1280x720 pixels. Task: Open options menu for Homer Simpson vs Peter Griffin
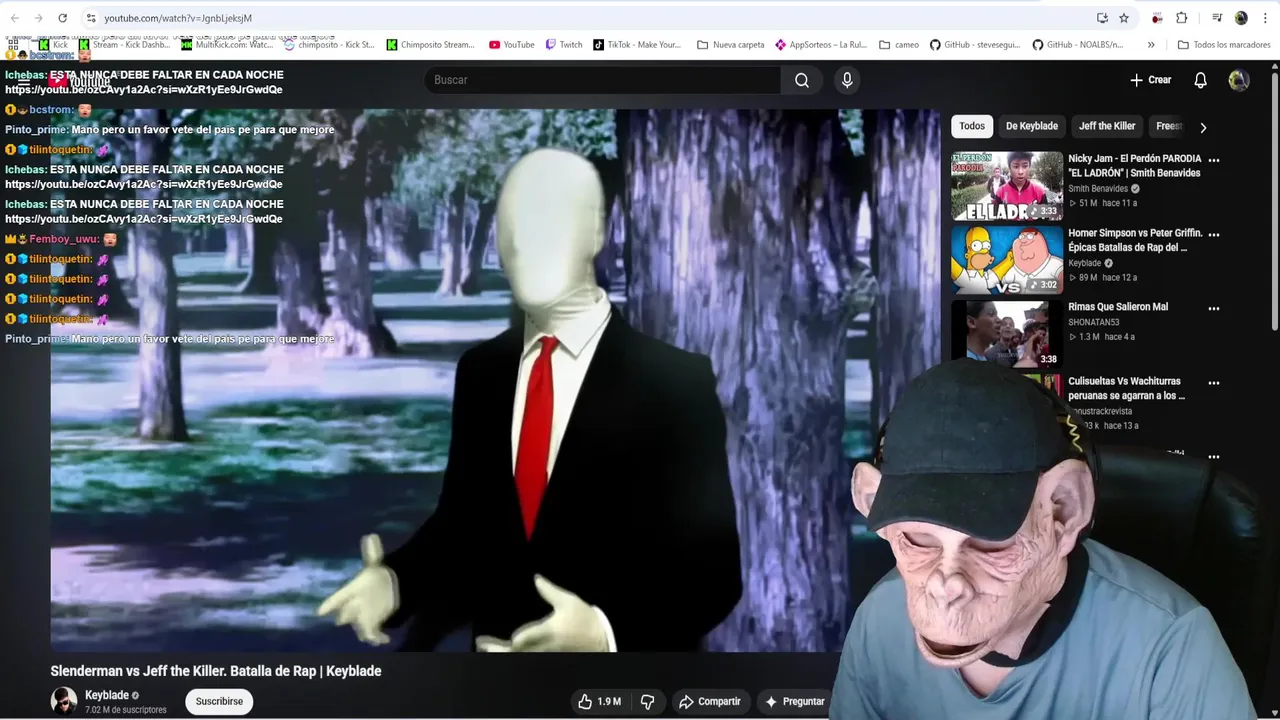click(x=1214, y=235)
